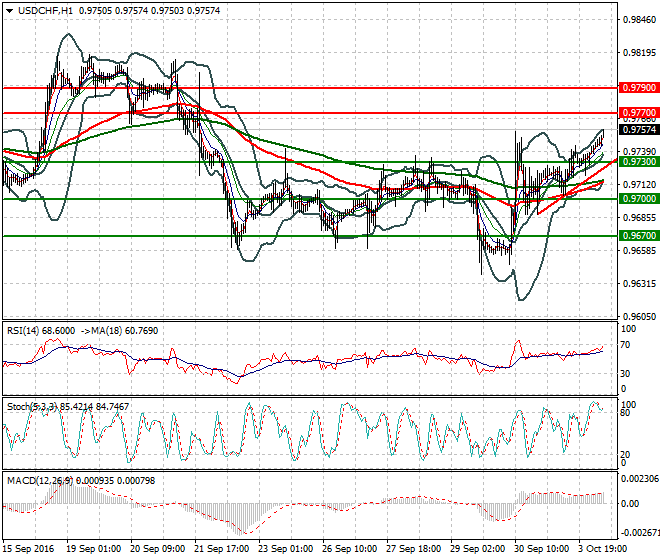Click the green 0.97000 support level label
Image resolution: width=660 pixels, height=560 pixels.
coord(639,199)
